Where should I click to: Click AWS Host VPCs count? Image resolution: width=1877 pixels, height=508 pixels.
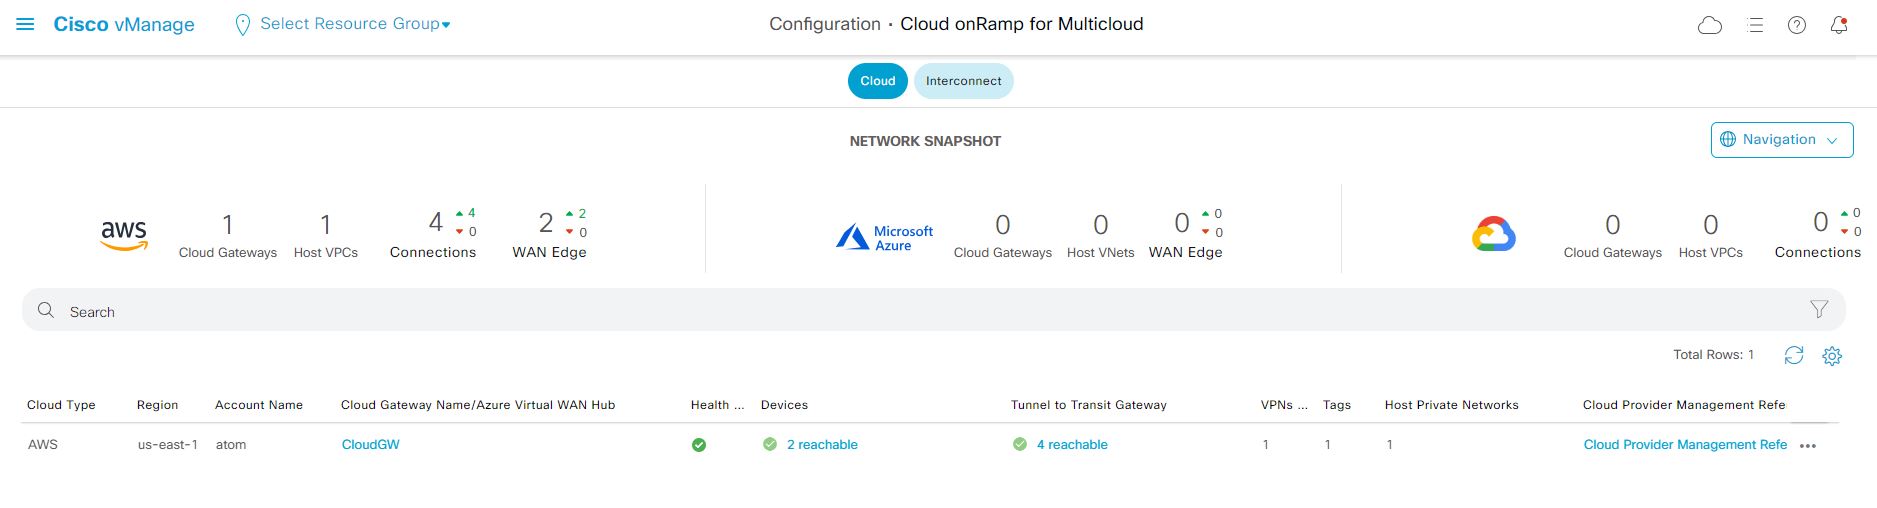tap(326, 224)
